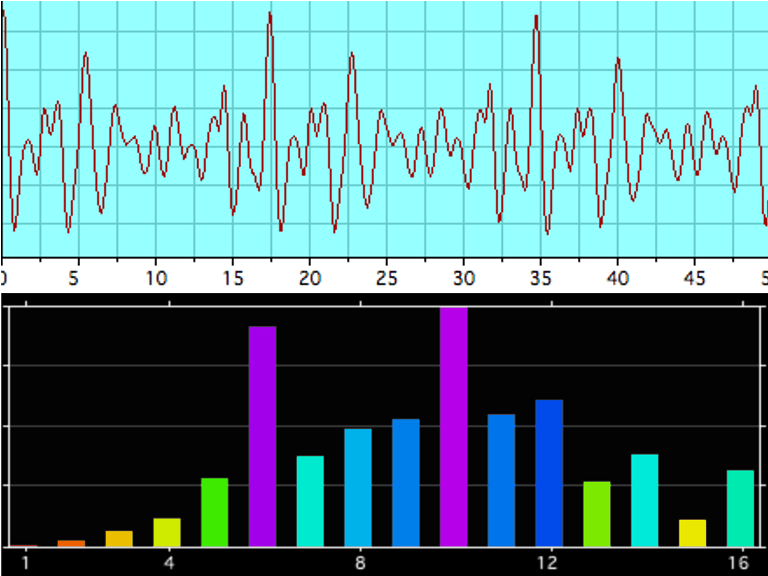Click the teal-green bar above label 16
The image size is (768, 576).
pyautogui.click(x=740, y=508)
